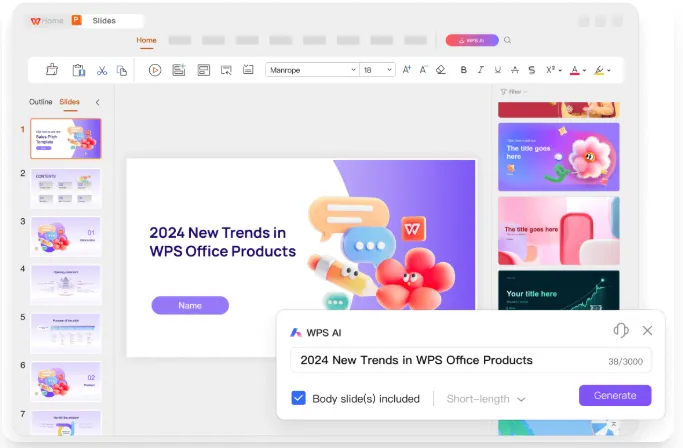Screen dimensions: 683x448
Task: Click the slide section icon with cursor
Action: coord(226,70)
